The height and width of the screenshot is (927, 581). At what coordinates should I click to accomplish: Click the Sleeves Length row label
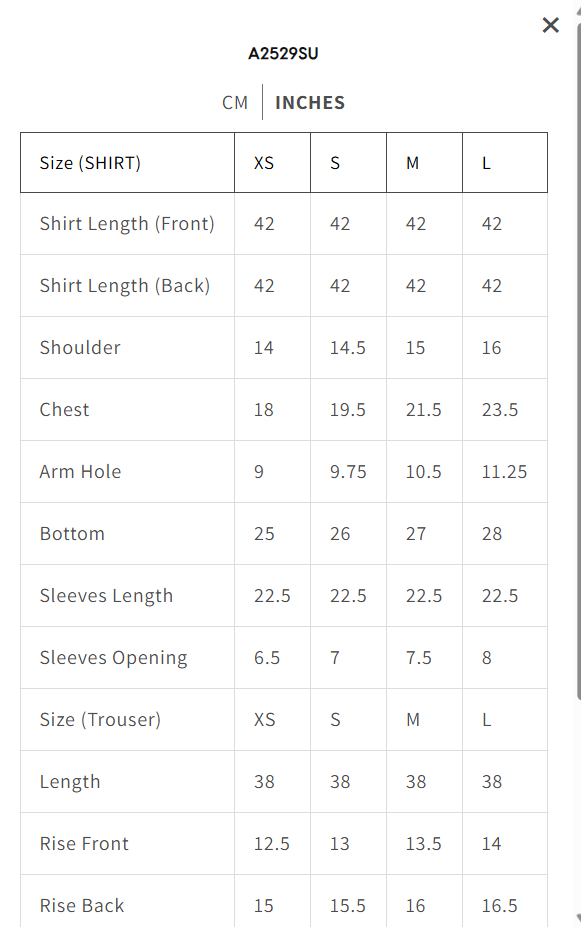[x=106, y=595]
